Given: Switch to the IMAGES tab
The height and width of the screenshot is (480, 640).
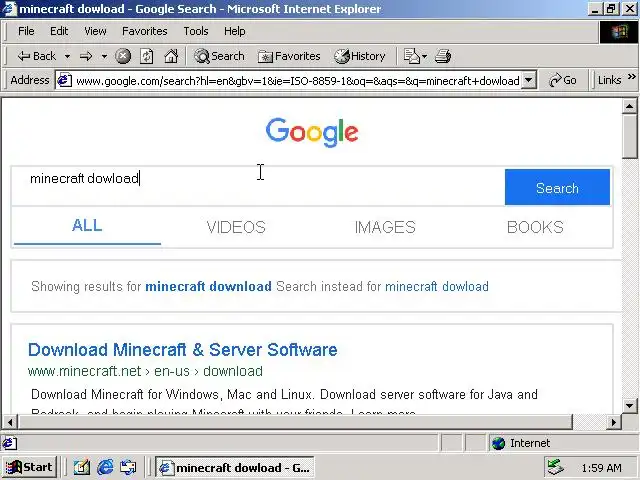Looking at the screenshot, I should pyautogui.click(x=385, y=227).
